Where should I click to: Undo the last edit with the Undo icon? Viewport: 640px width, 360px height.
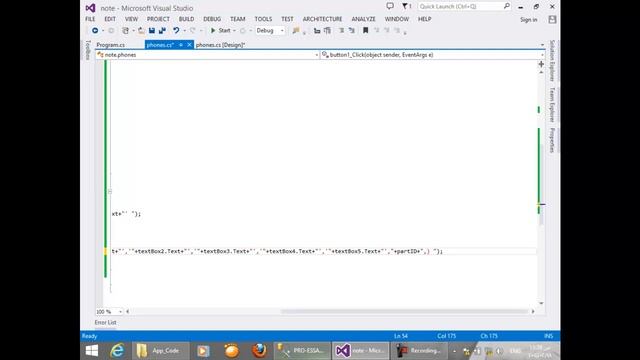[x=176, y=31]
